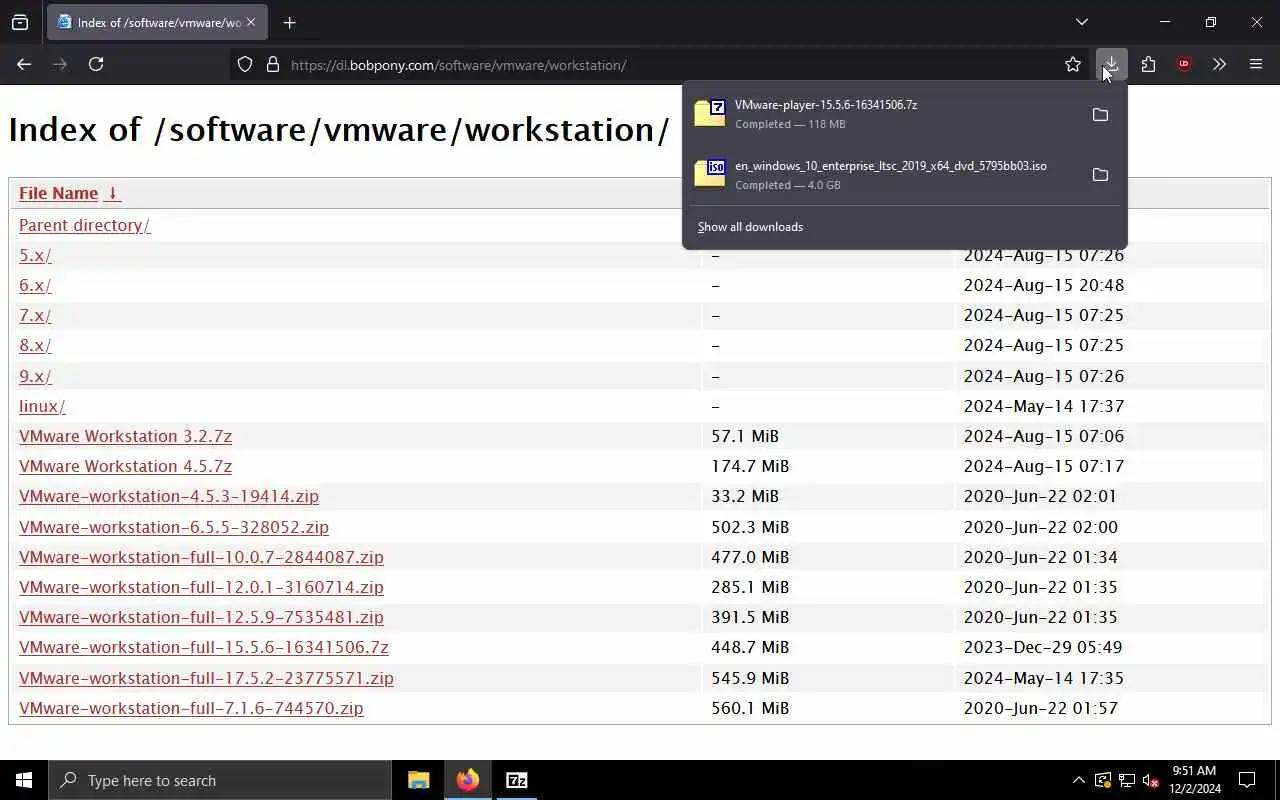1280x800 pixels.
Task: Toggle the Downloads toolbar button
Action: pos(1111,64)
